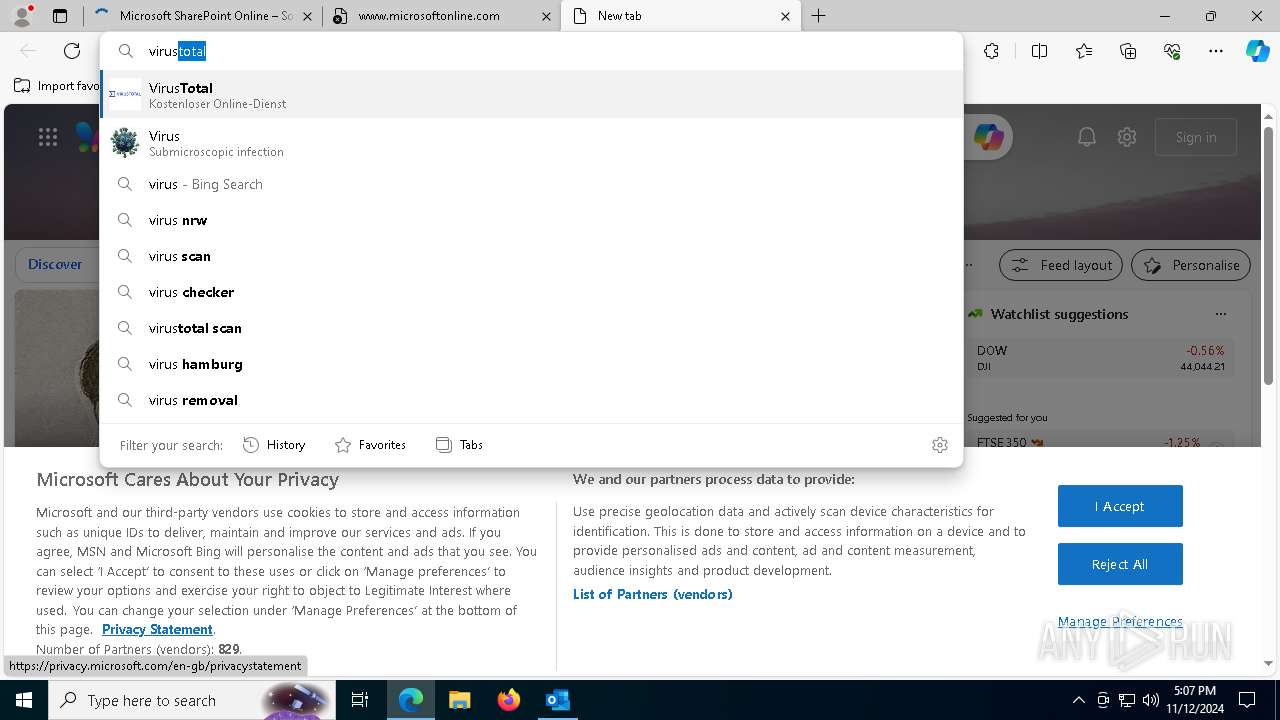Image resolution: width=1280 pixels, height=720 pixels.
Task: Click the refresh page button
Action: (72, 51)
